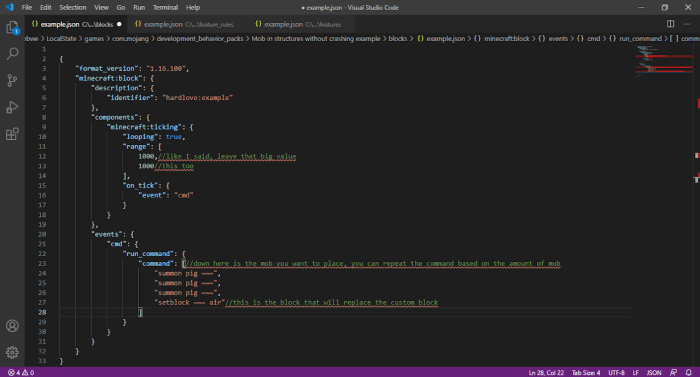The image size is (700, 377).
Task: Change the UTF-8 encoding
Action: [617, 372]
